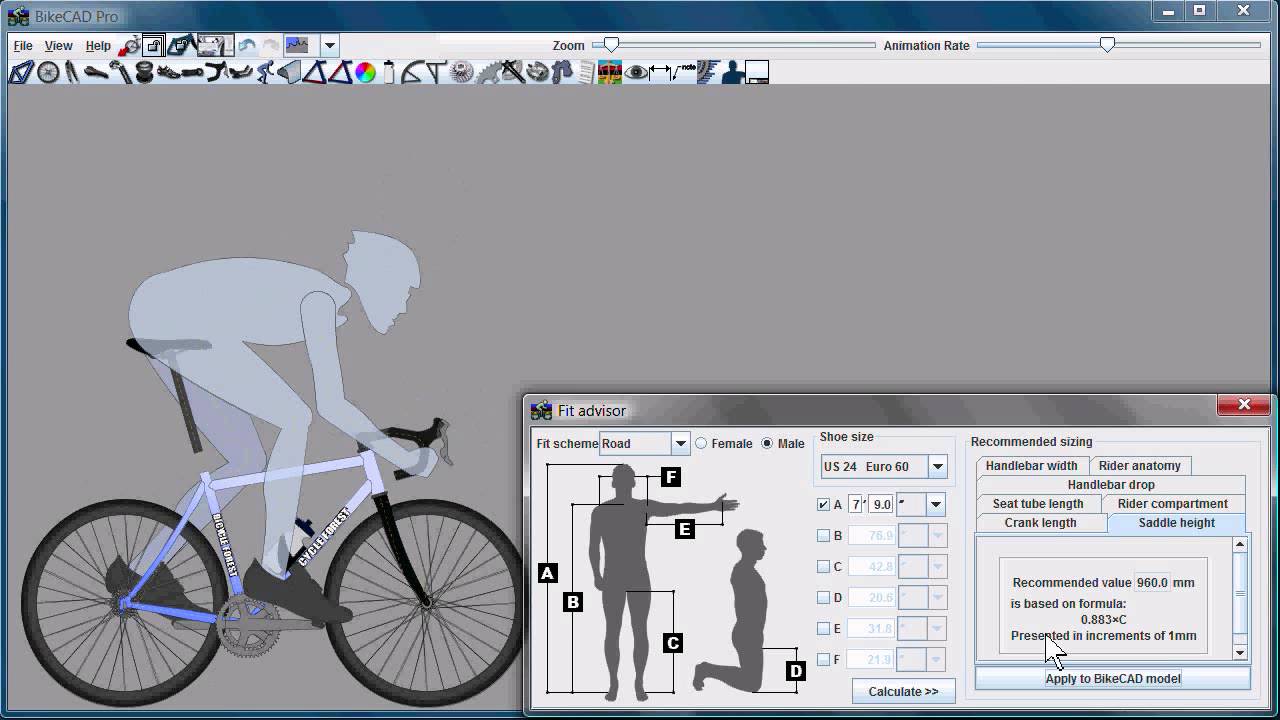Screen dimensions: 1280x720
Task: Open the color wheel paint icon
Action: (365, 72)
